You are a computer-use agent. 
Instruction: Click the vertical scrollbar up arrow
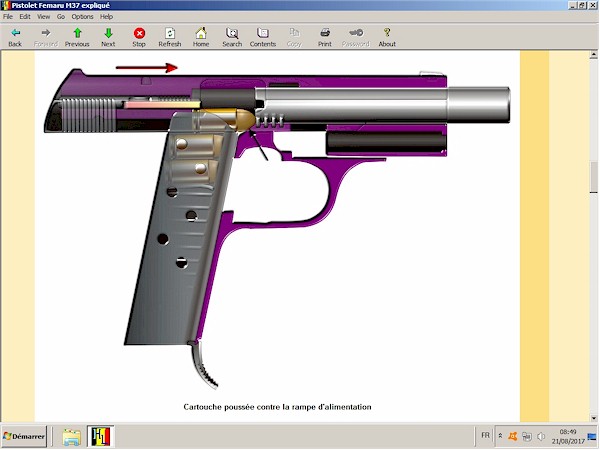593,55
